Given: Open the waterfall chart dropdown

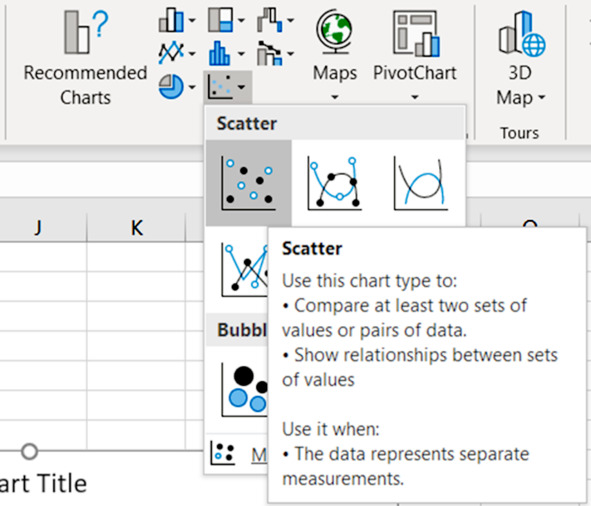Looking at the screenshot, I should point(275,20).
